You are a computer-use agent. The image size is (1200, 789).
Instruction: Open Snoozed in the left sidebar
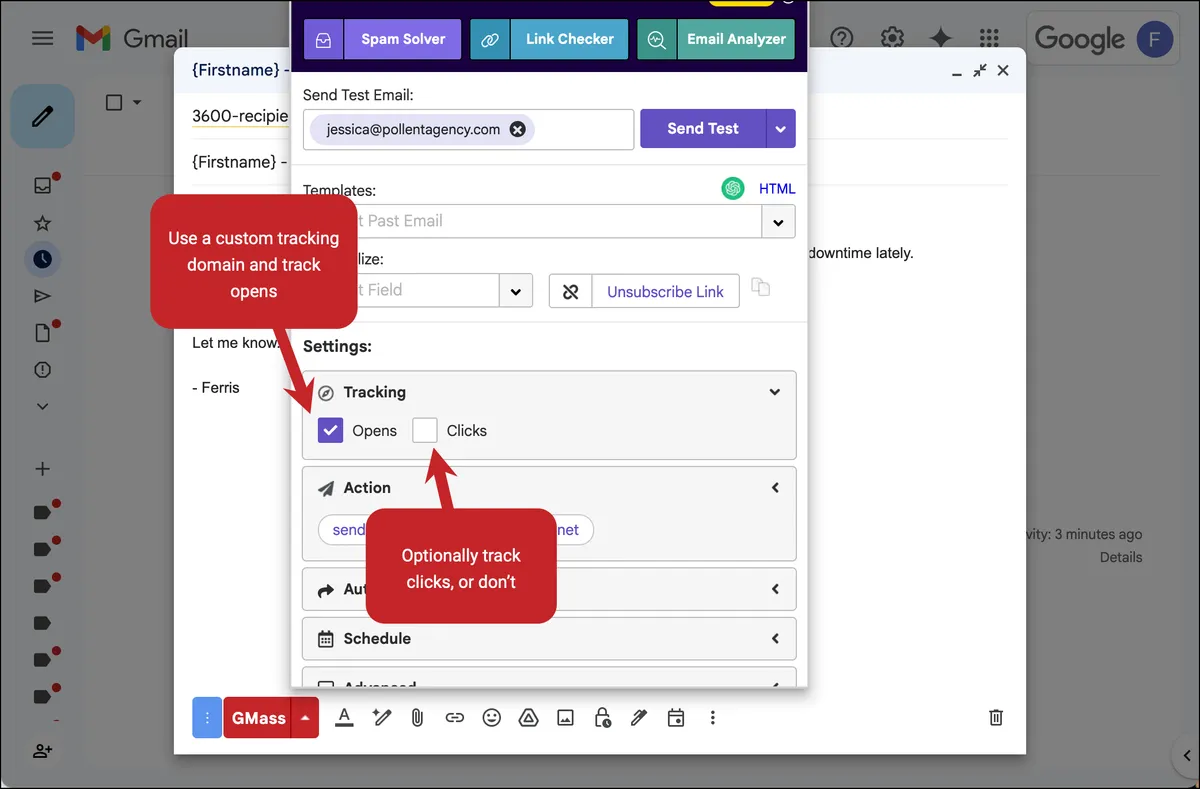point(42,259)
